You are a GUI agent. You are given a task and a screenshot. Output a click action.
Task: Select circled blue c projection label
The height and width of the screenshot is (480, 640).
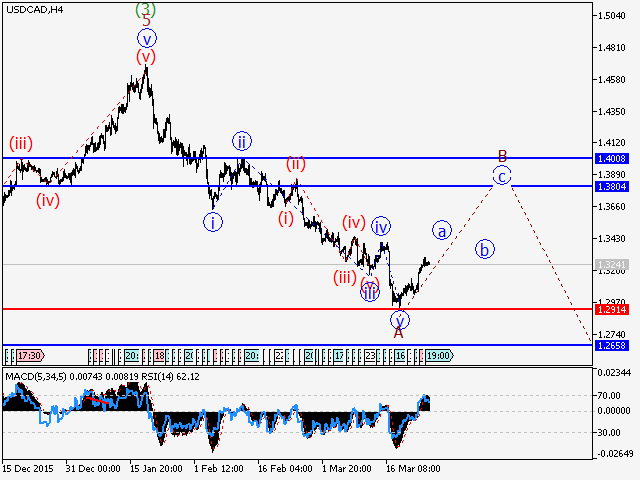[x=502, y=176]
